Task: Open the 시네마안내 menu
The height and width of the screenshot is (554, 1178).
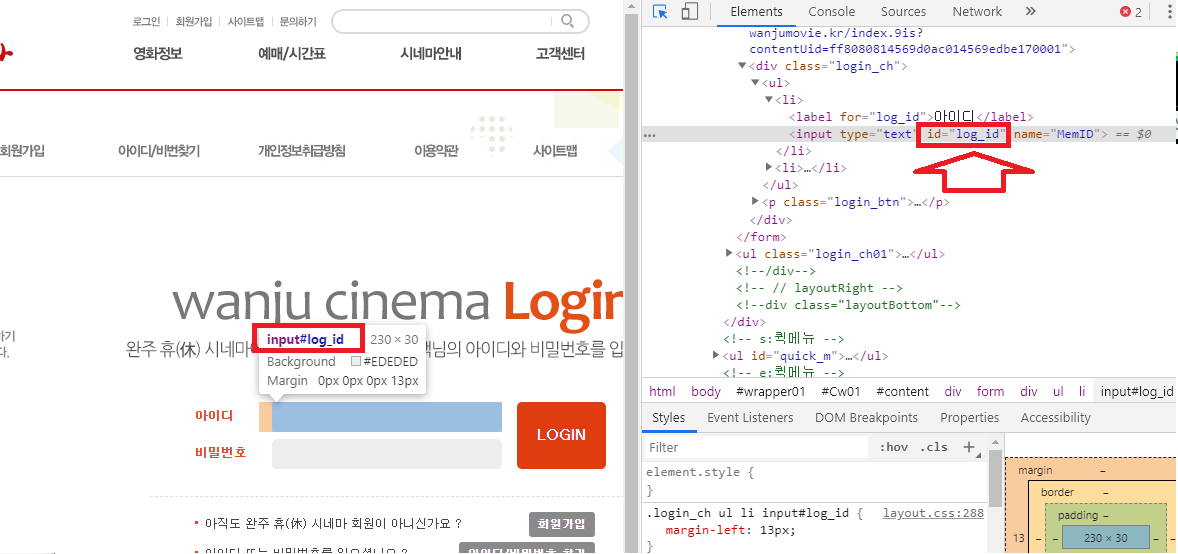Action: click(430, 53)
